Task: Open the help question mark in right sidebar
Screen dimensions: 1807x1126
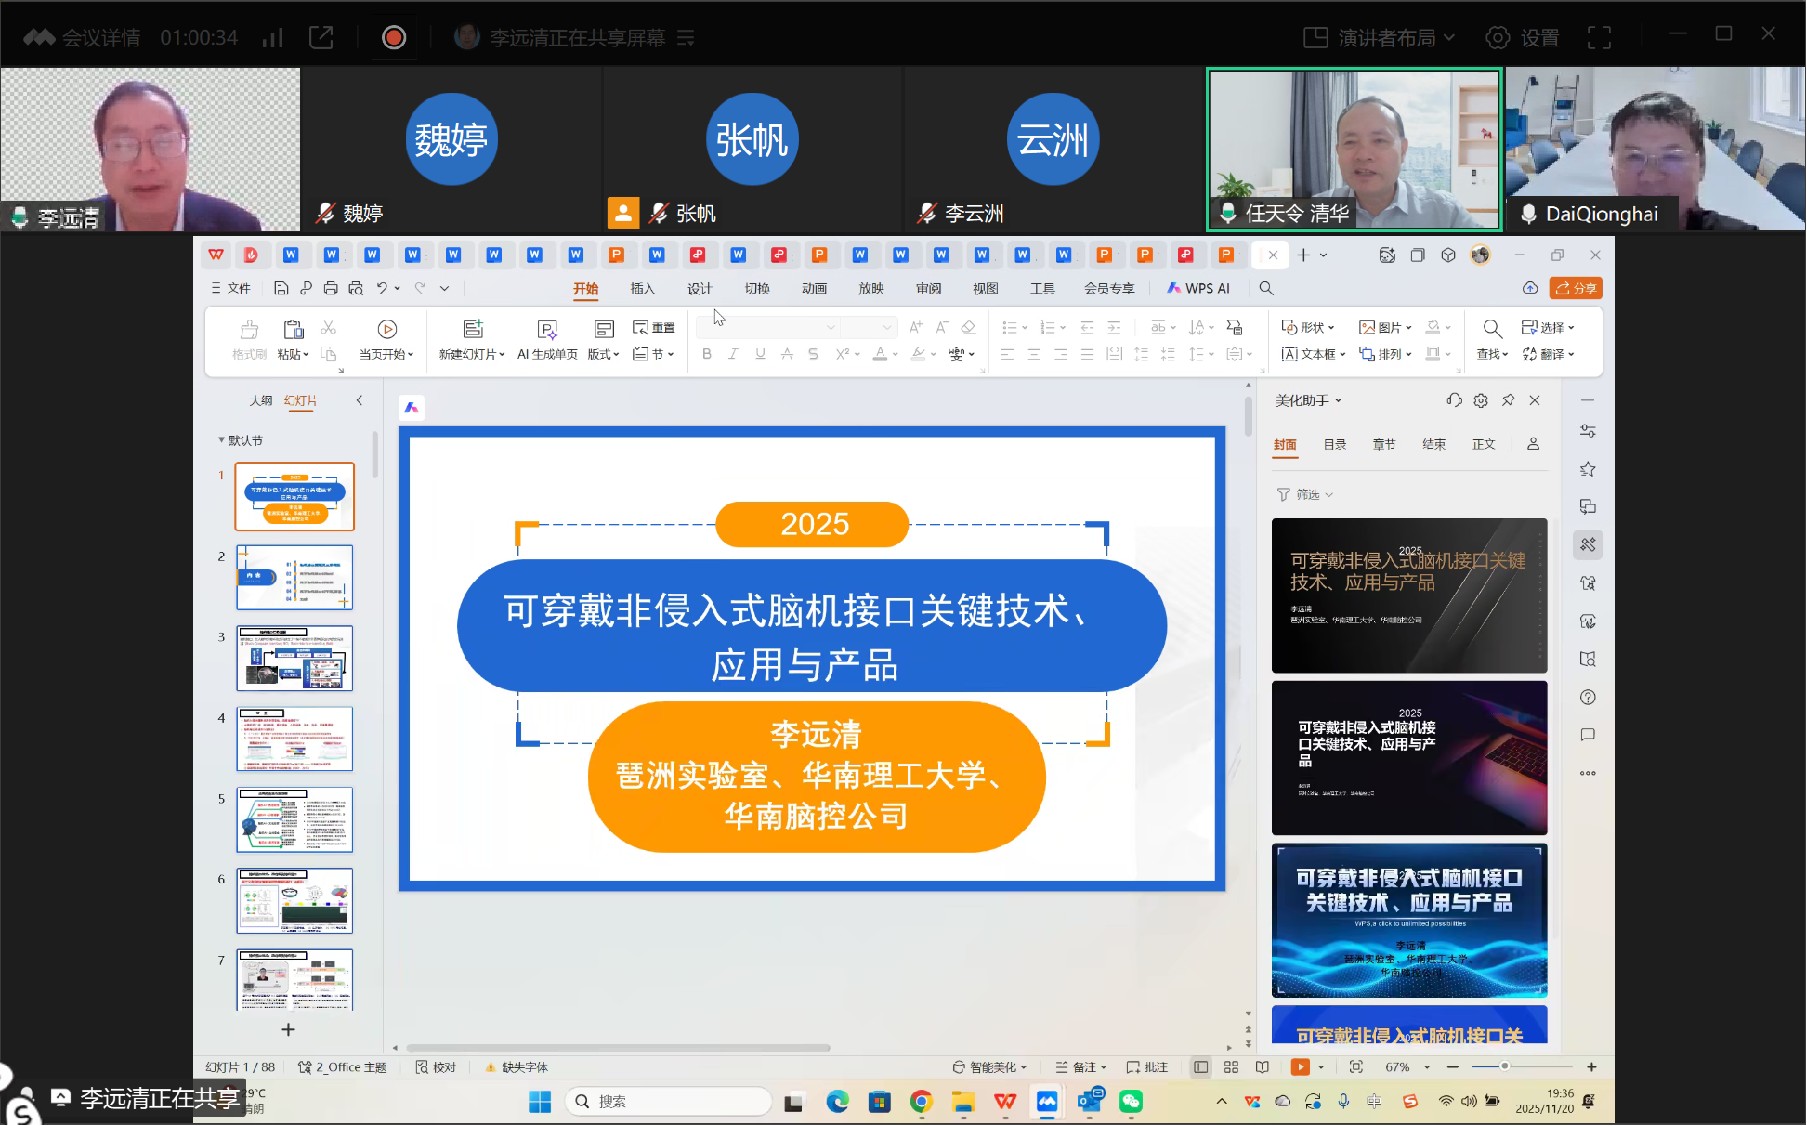Action: click(x=1587, y=697)
